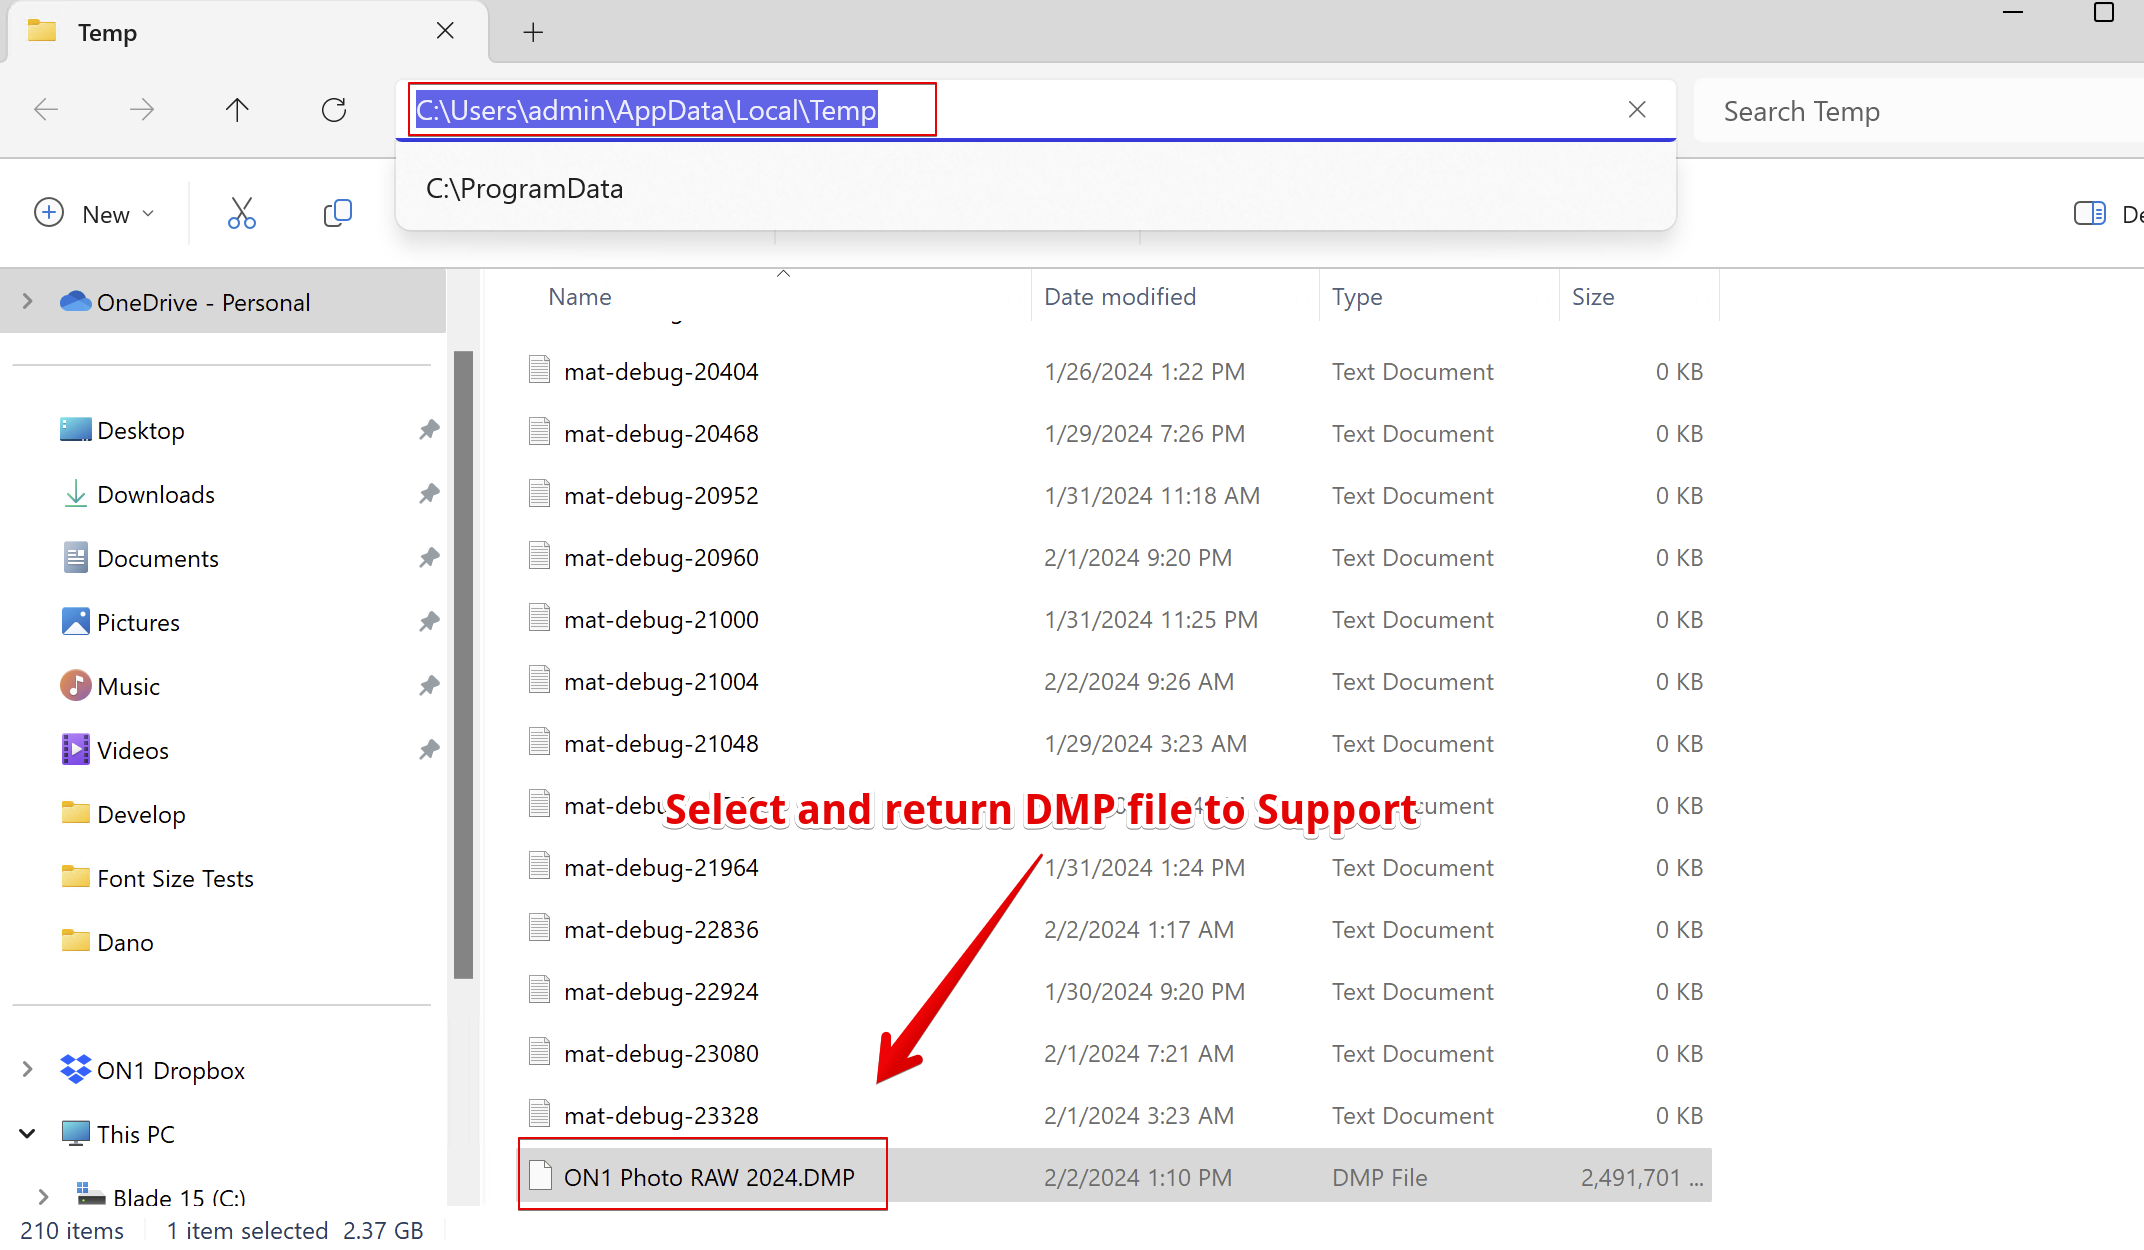Image resolution: width=2144 pixels, height=1250 pixels.
Task: Go forward with the Forward arrow
Action: (142, 110)
